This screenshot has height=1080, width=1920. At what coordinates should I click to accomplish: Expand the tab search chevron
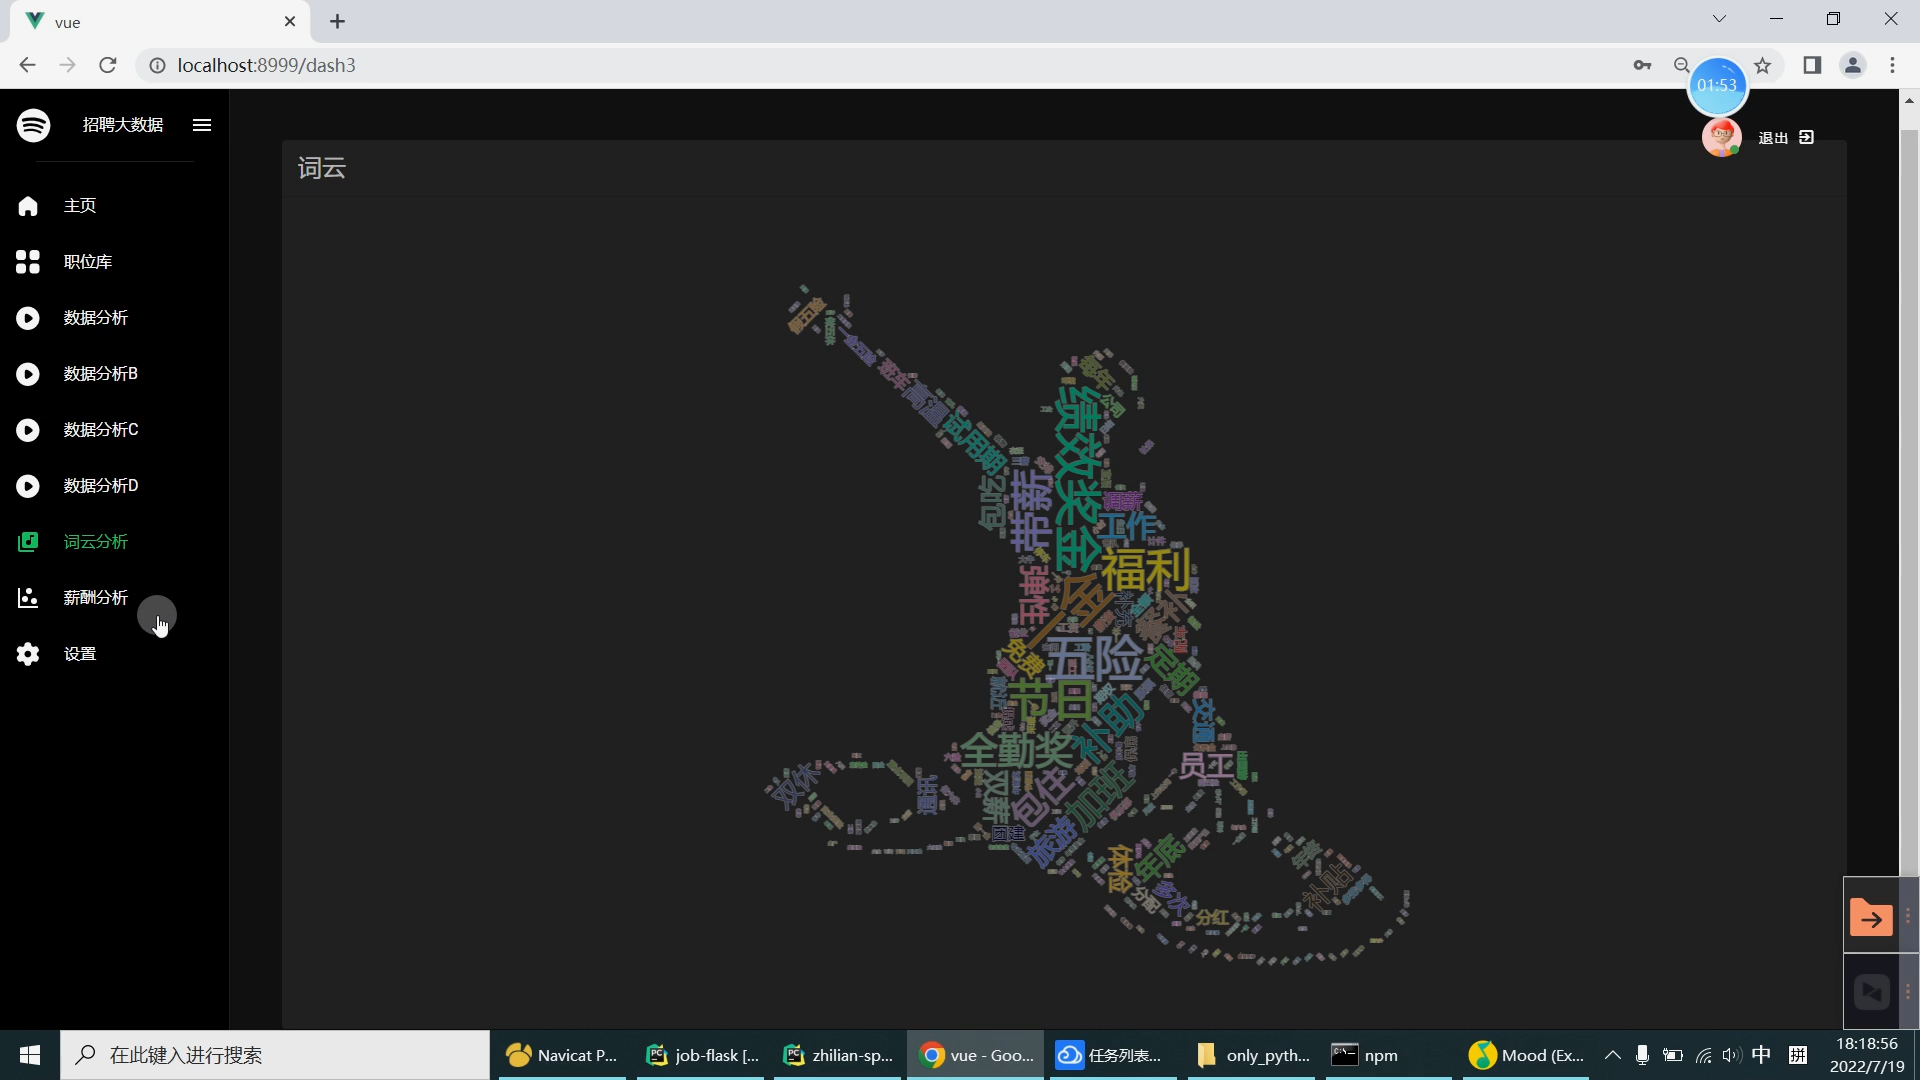pos(1719,19)
